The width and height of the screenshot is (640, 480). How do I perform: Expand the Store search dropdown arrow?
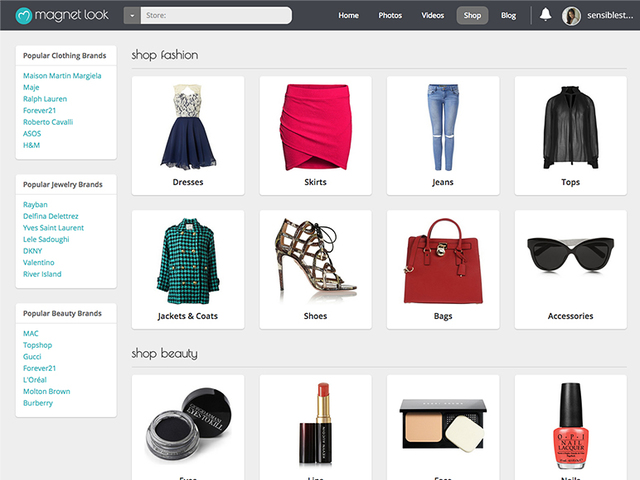132,16
